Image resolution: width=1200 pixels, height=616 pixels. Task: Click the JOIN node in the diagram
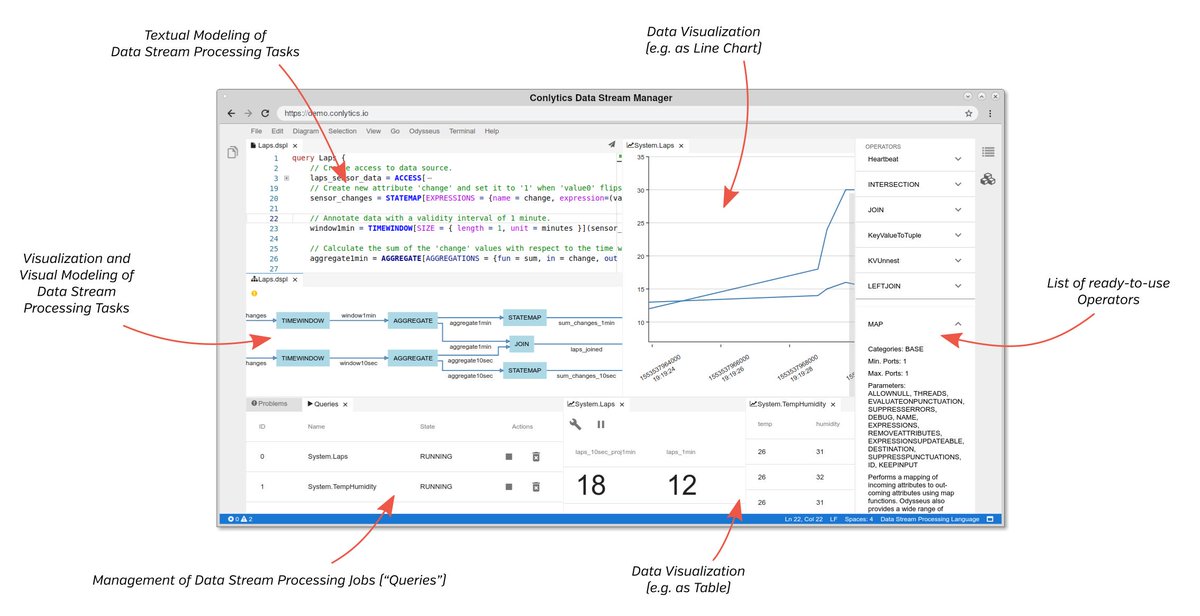(x=520, y=344)
